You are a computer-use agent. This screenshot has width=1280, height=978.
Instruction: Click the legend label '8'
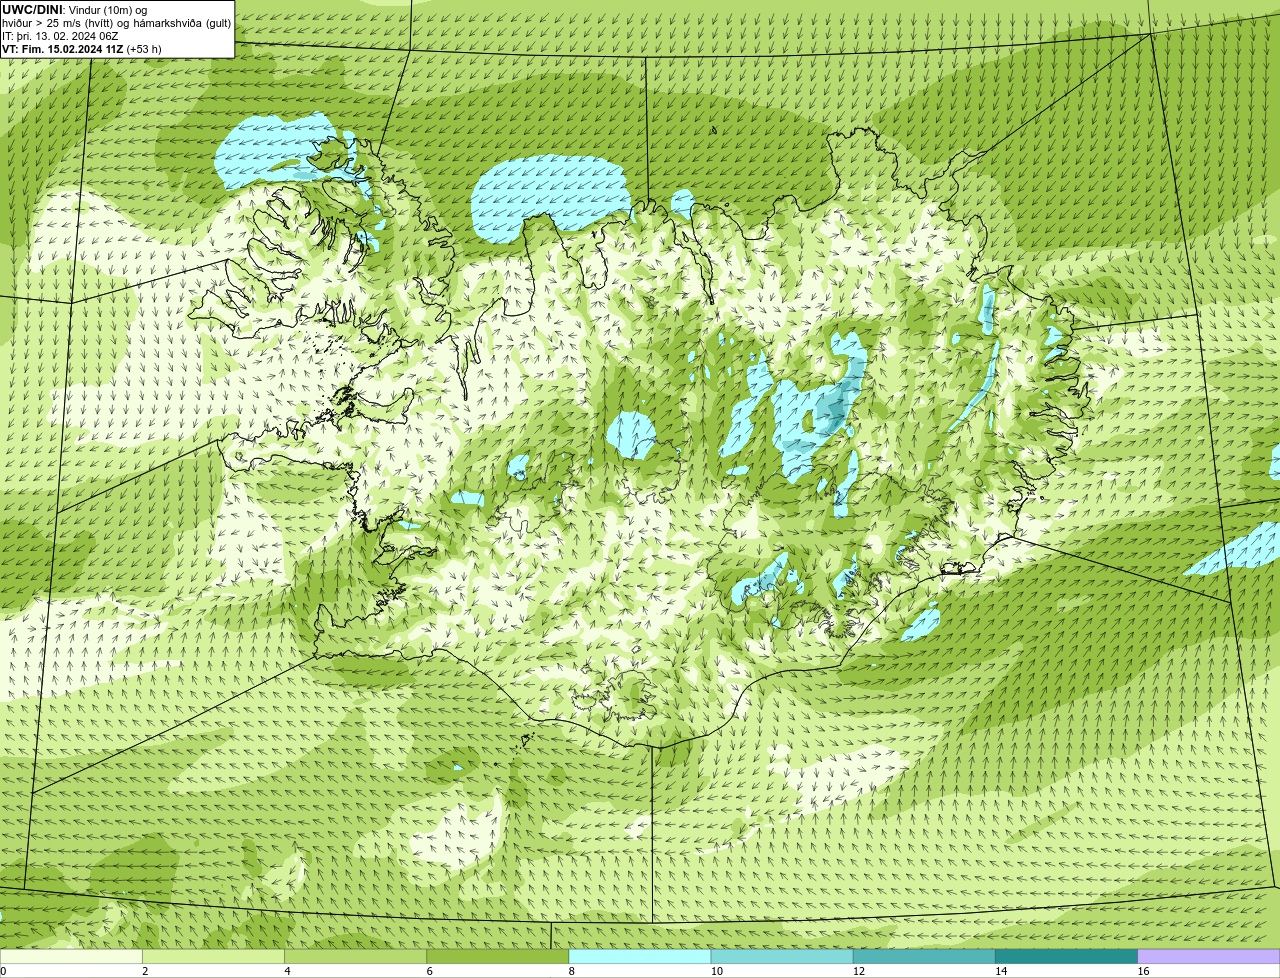pyautogui.click(x=572, y=971)
